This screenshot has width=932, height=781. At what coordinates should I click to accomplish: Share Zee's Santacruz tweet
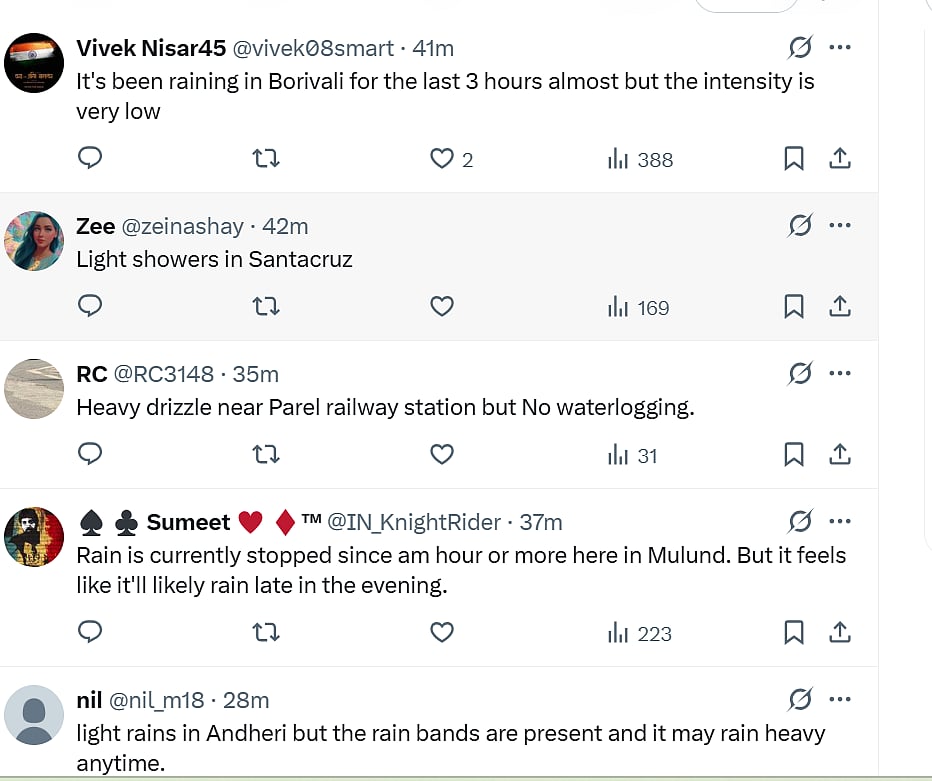840,306
